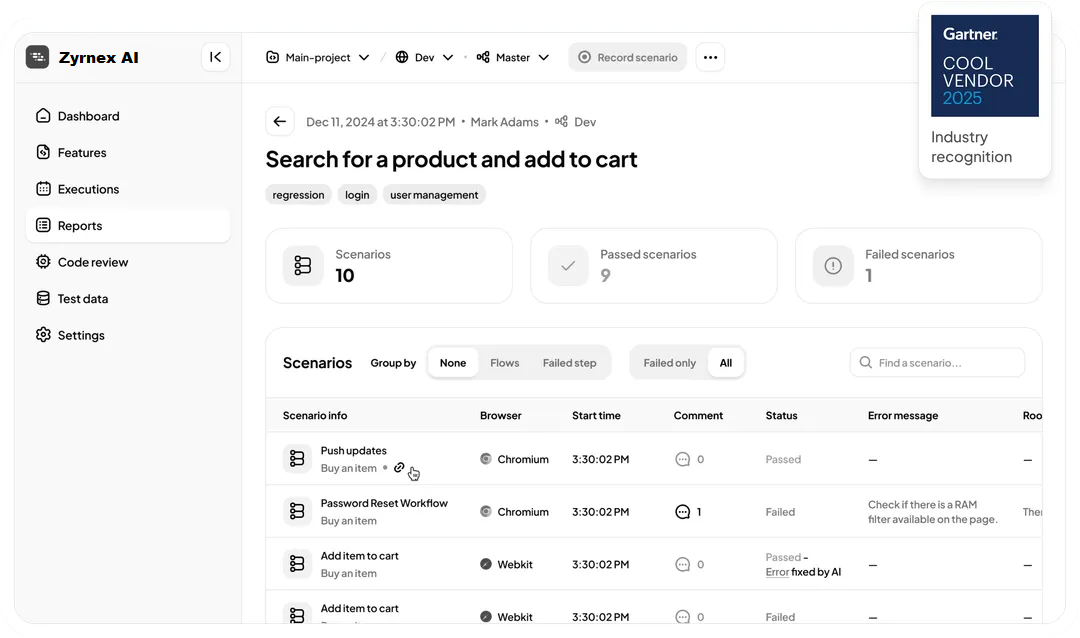Viewport: 1080px width, 638px height.
Task: Click the search magnifier icon
Action: pyautogui.click(x=866, y=362)
